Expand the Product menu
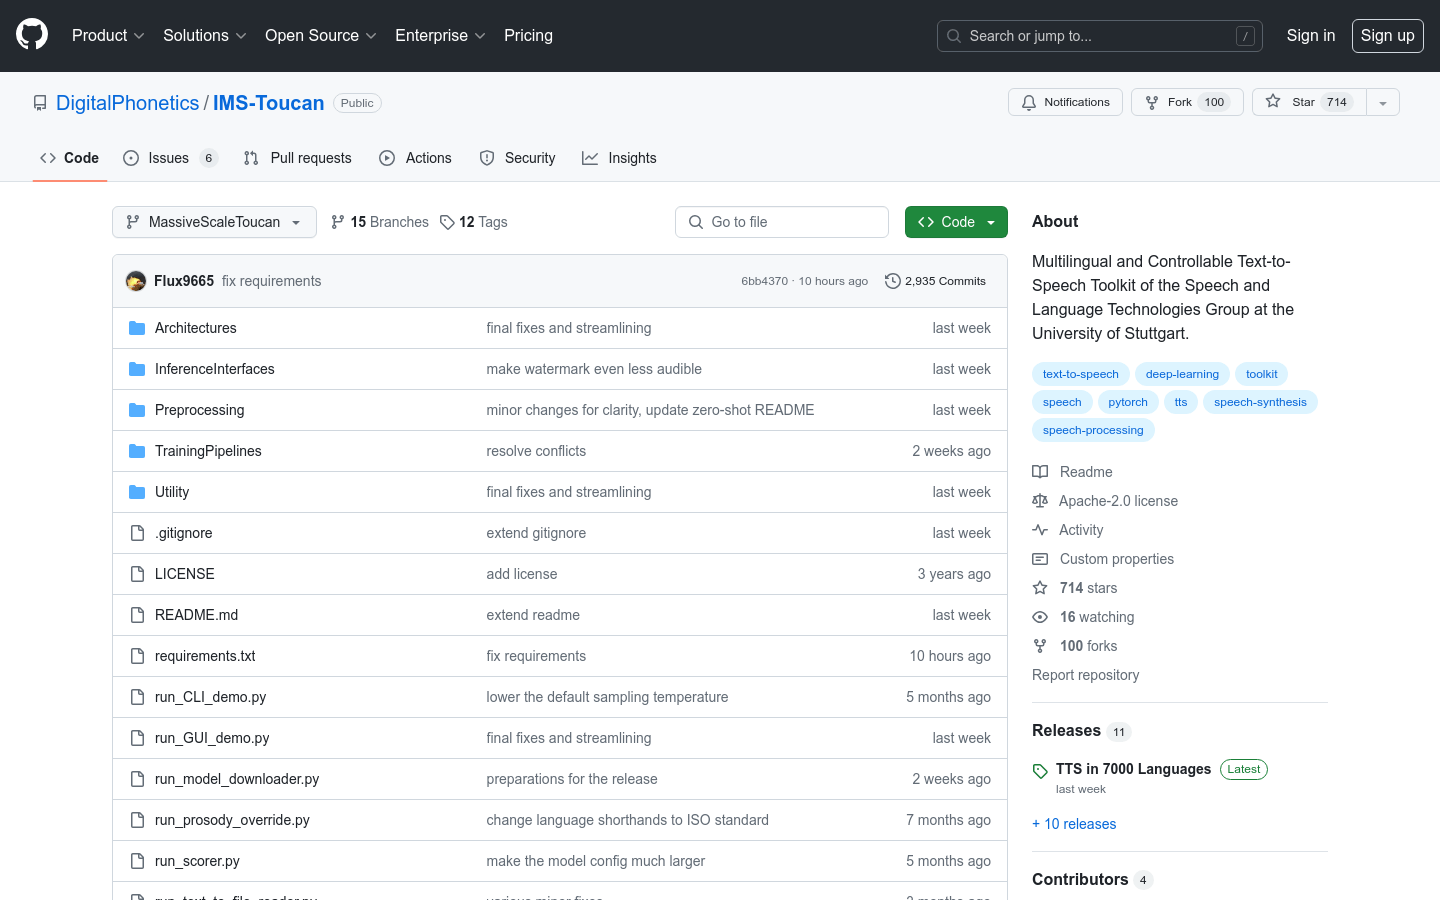This screenshot has width=1440, height=900. click(108, 35)
